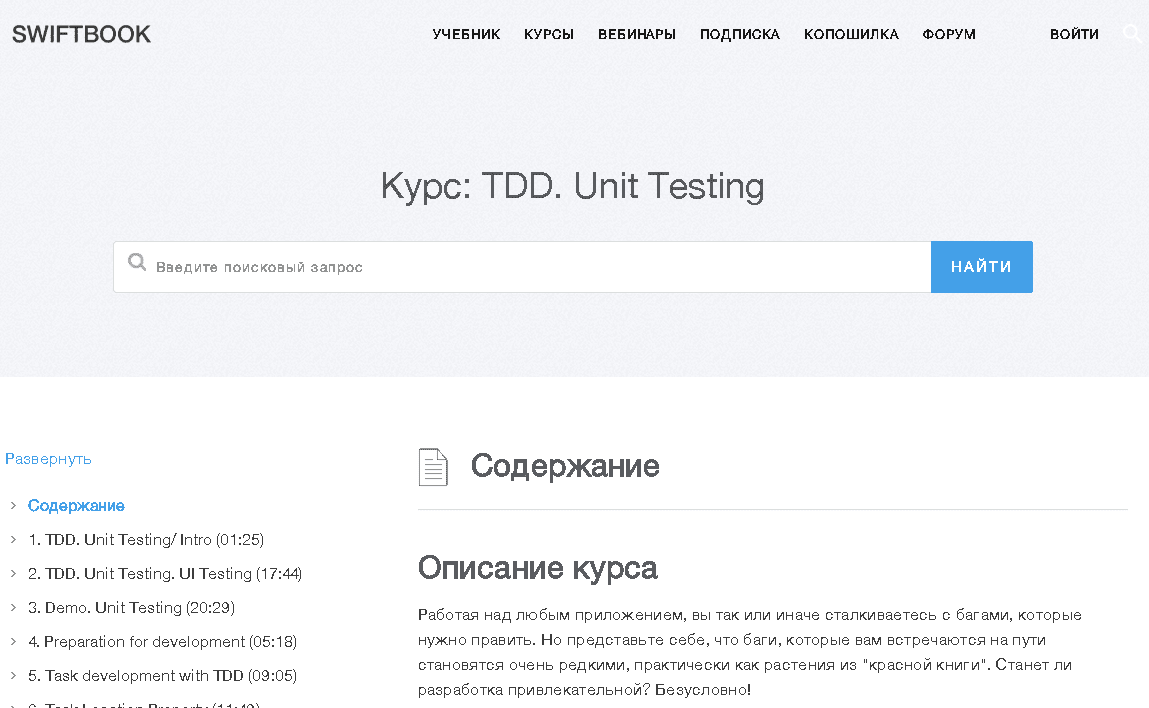
Task: Open lesson 2. TDD. Unit Testing. UI Testing
Action: 165,574
